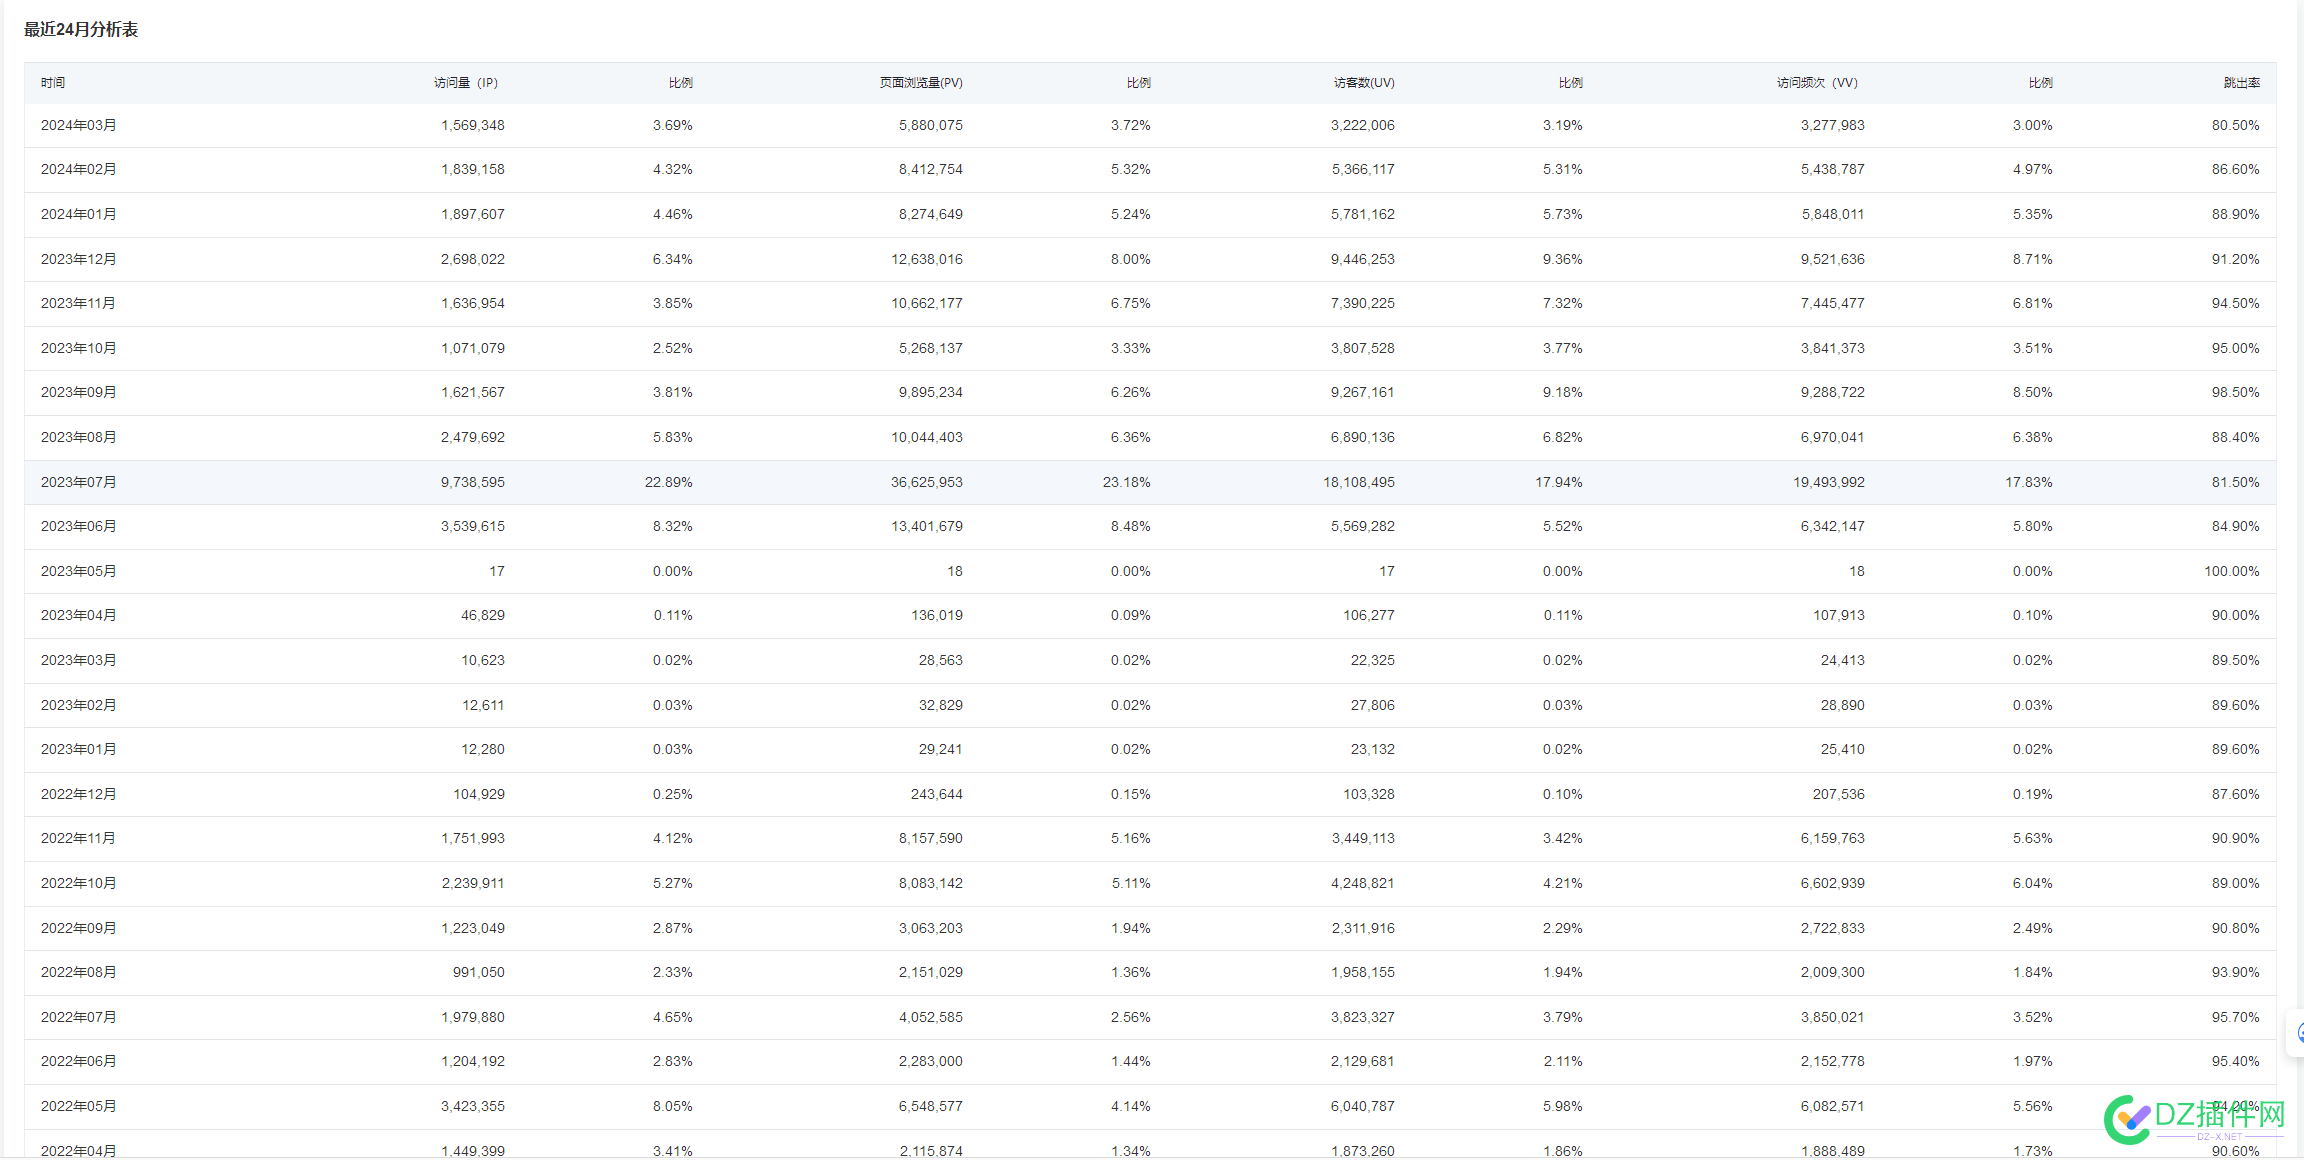Click the 访问频次 (VV) column header
Viewport: 2304px width, 1160px height.
(1817, 83)
